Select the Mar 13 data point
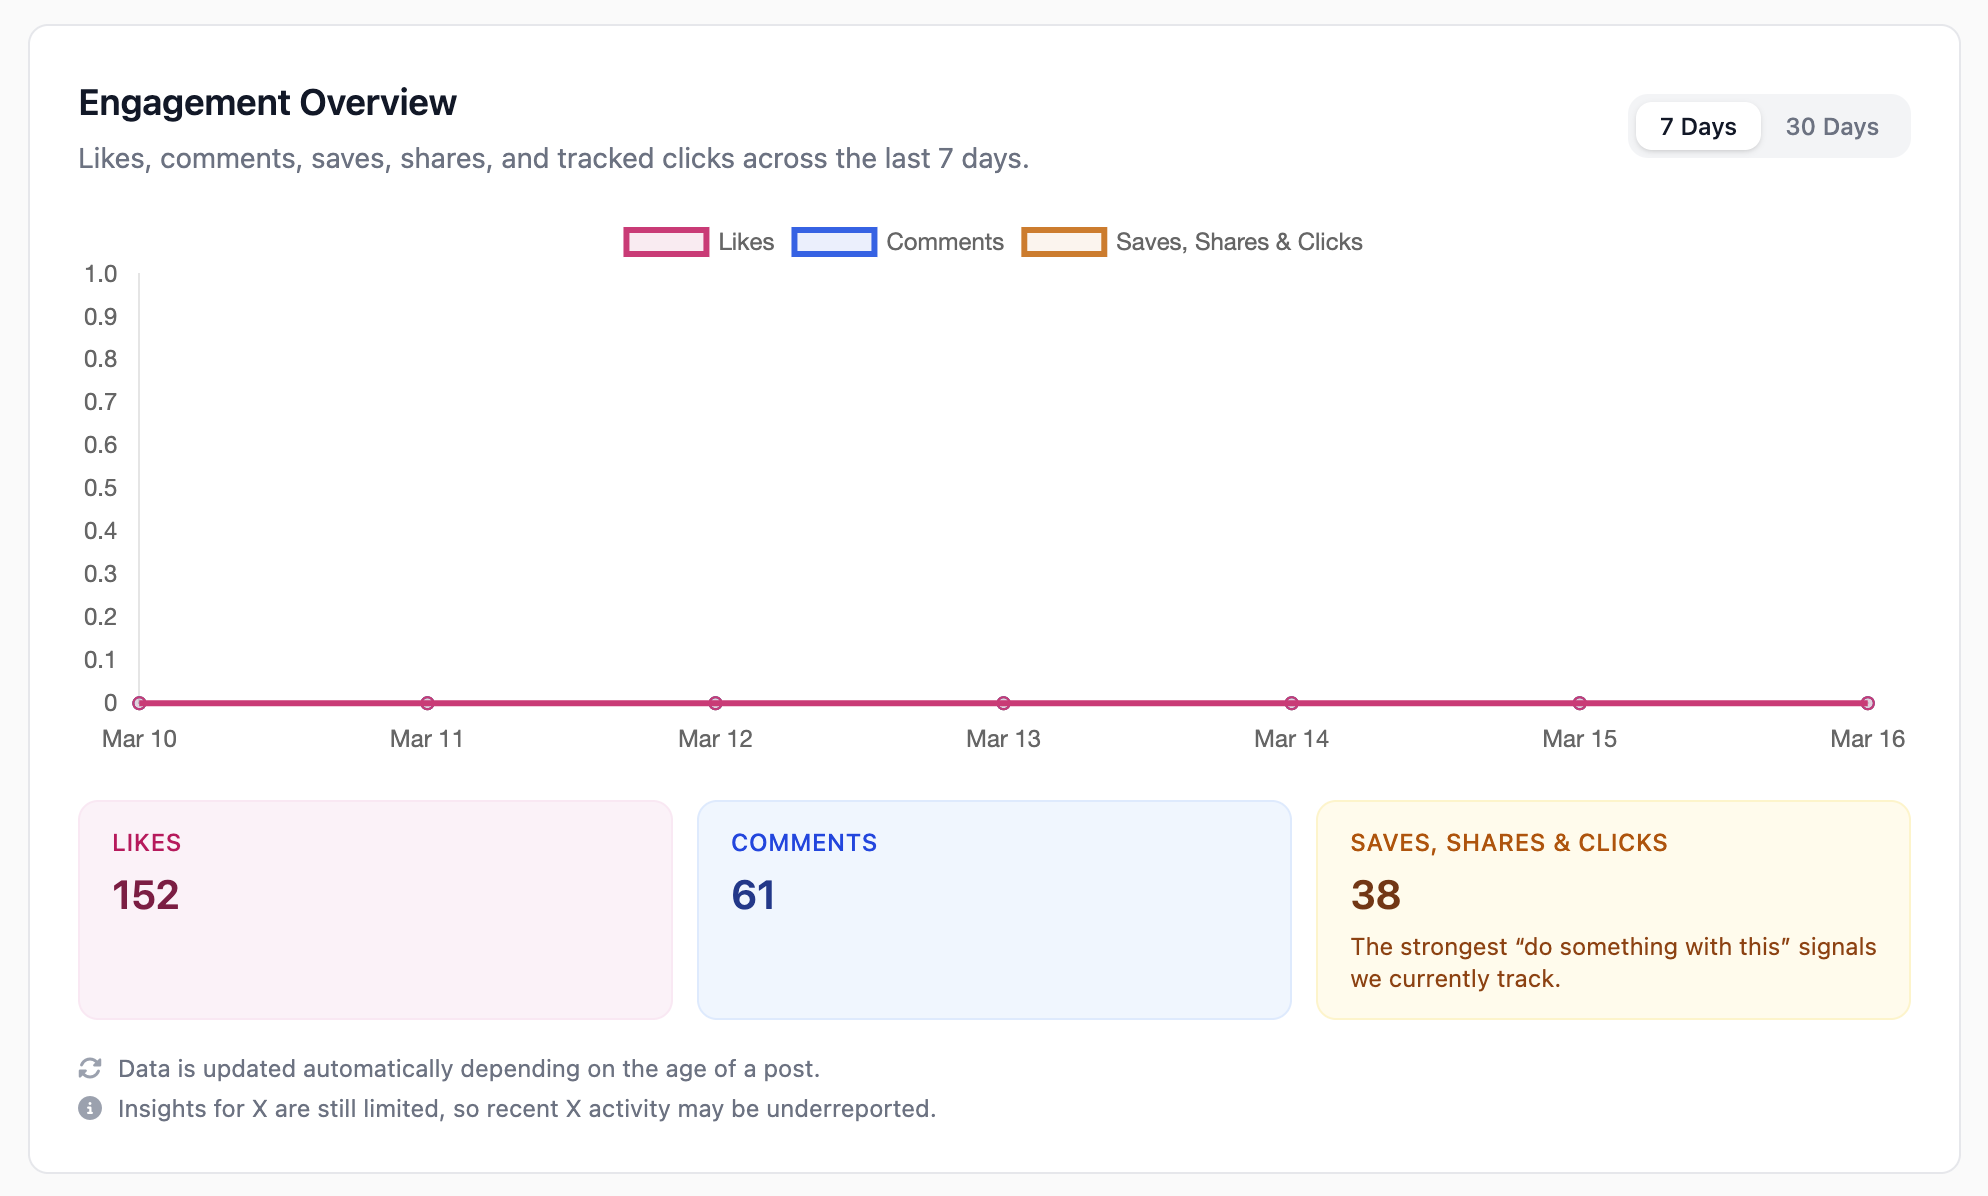Image resolution: width=1988 pixels, height=1196 pixels. (x=1003, y=703)
